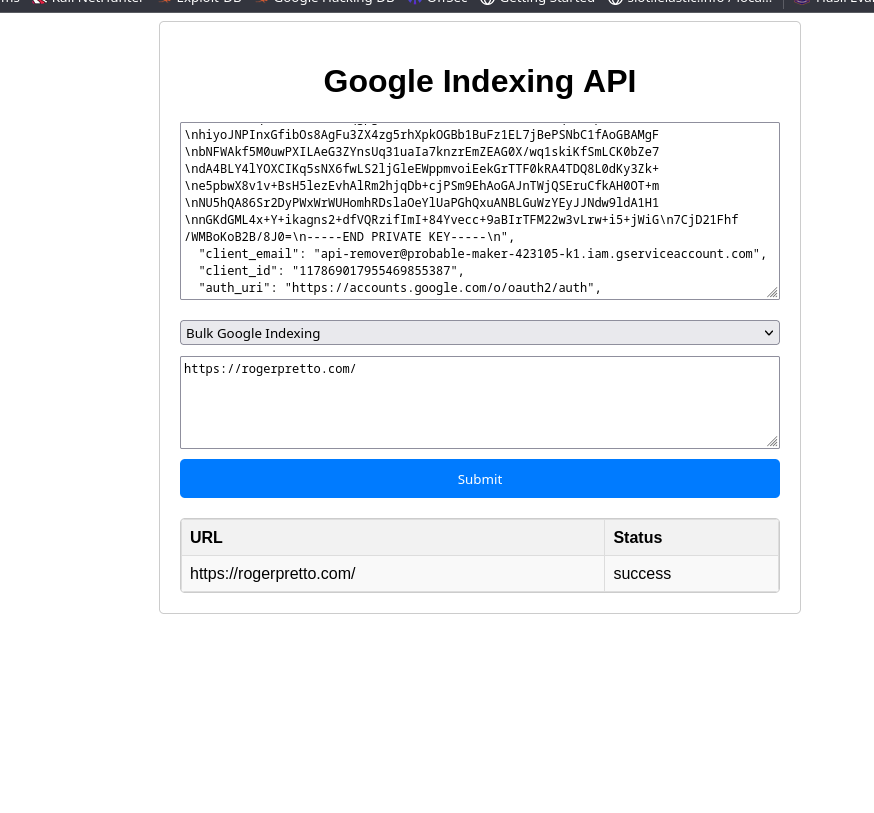This screenshot has width=874, height=813.
Task: Click the "URL" column header in the results table
Action: coord(392,537)
